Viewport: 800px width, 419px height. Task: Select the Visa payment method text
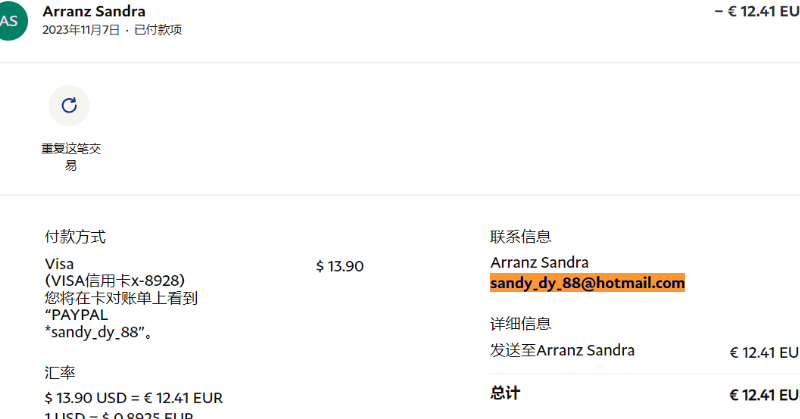pos(59,264)
